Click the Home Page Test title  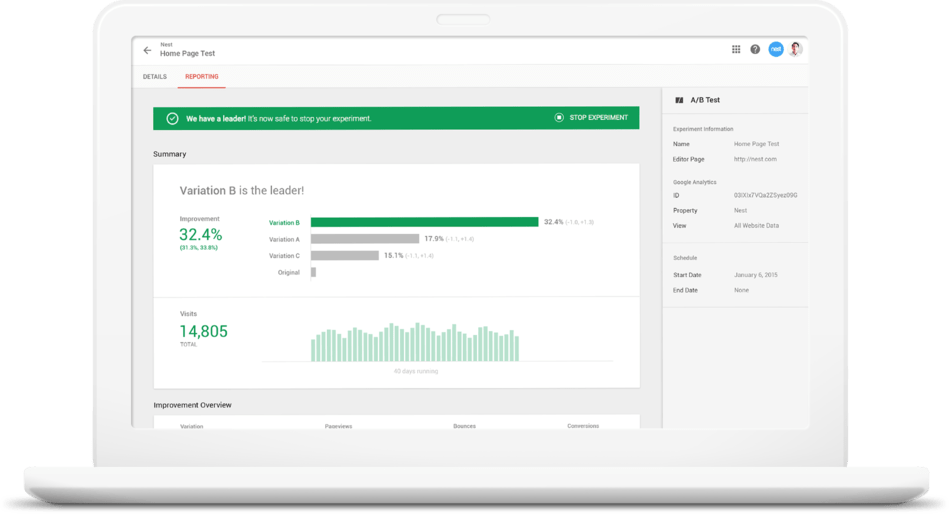click(x=188, y=53)
